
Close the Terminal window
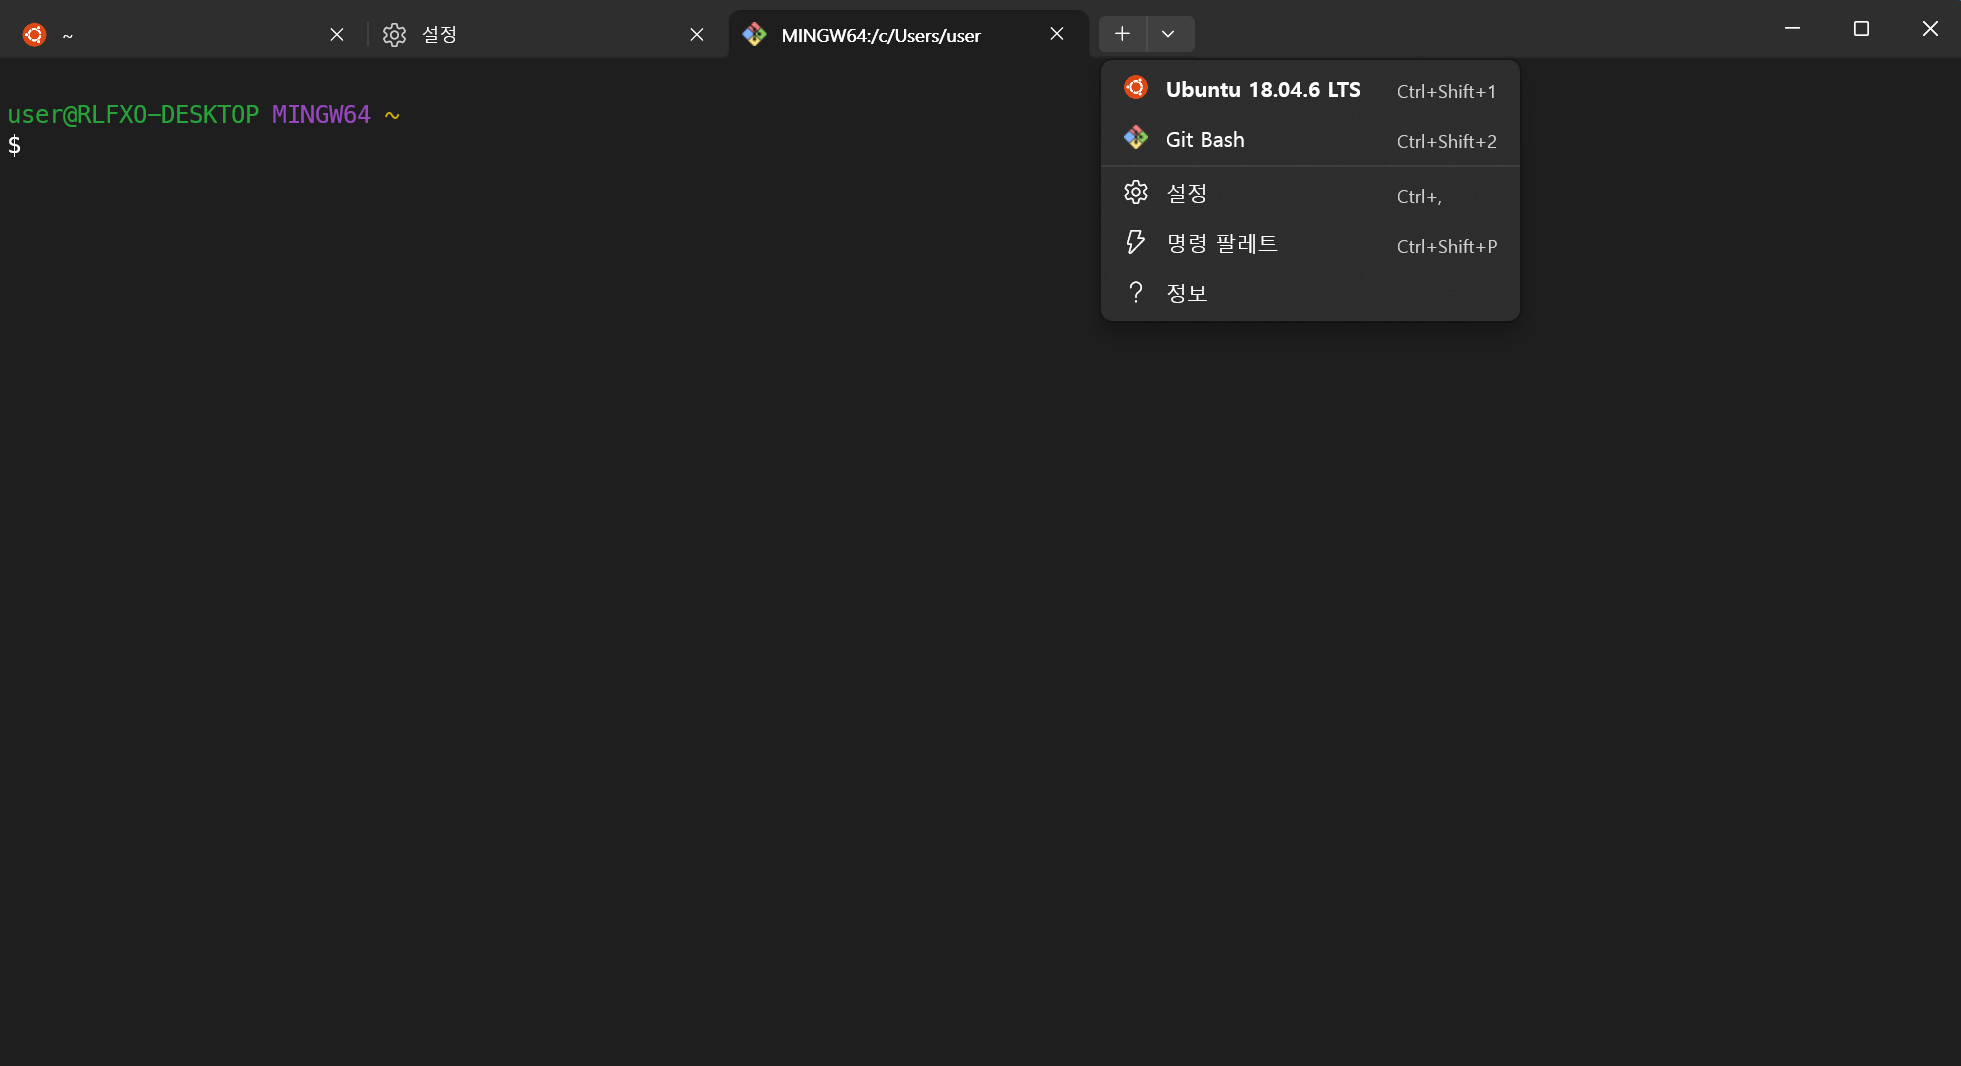pos(1930,29)
